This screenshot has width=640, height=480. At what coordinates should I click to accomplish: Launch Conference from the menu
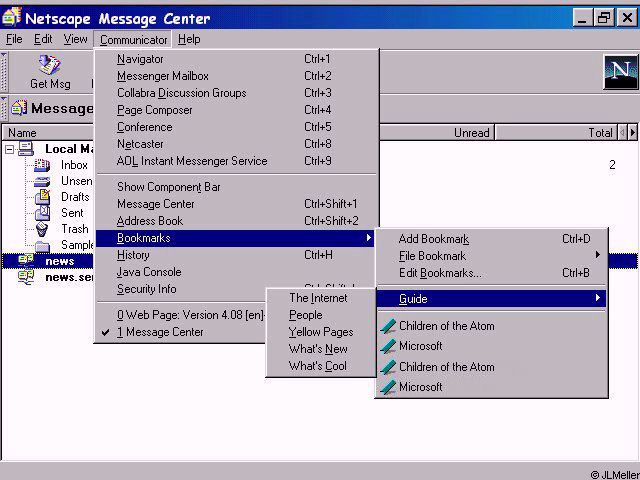tap(236, 127)
